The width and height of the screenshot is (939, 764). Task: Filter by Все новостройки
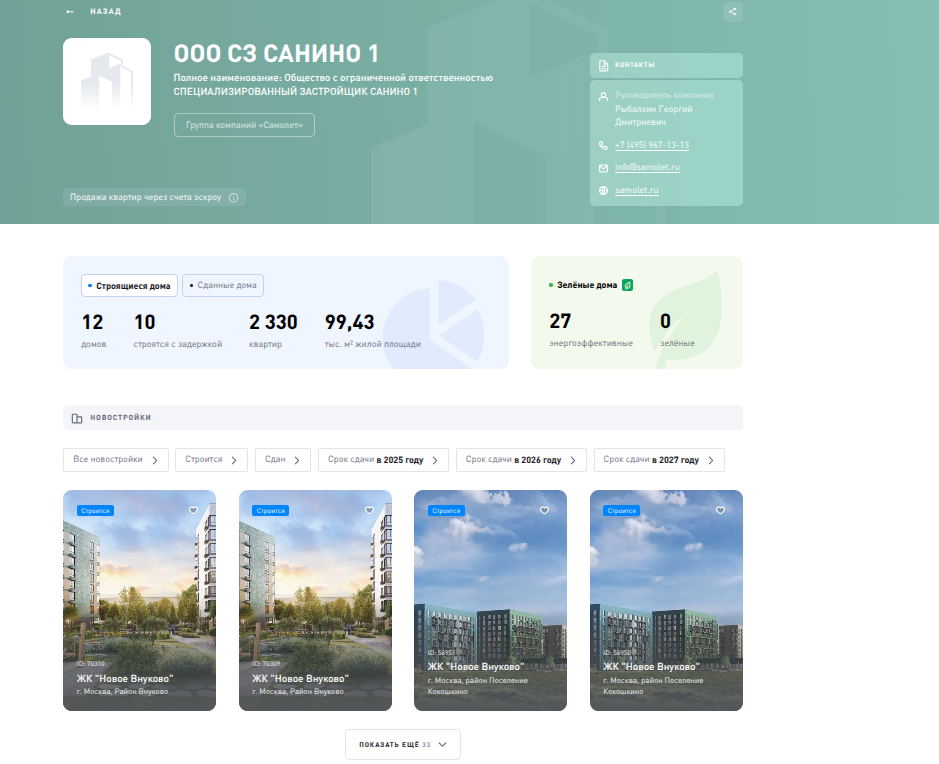point(115,460)
